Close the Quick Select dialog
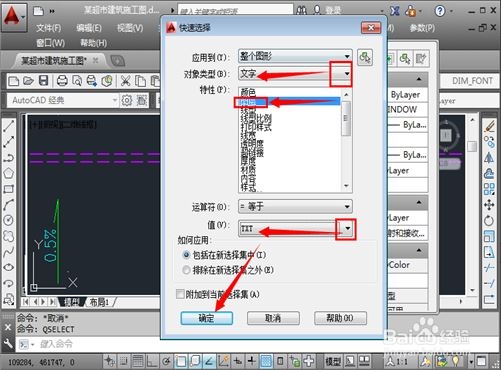The height and width of the screenshot is (370, 501). [371, 28]
